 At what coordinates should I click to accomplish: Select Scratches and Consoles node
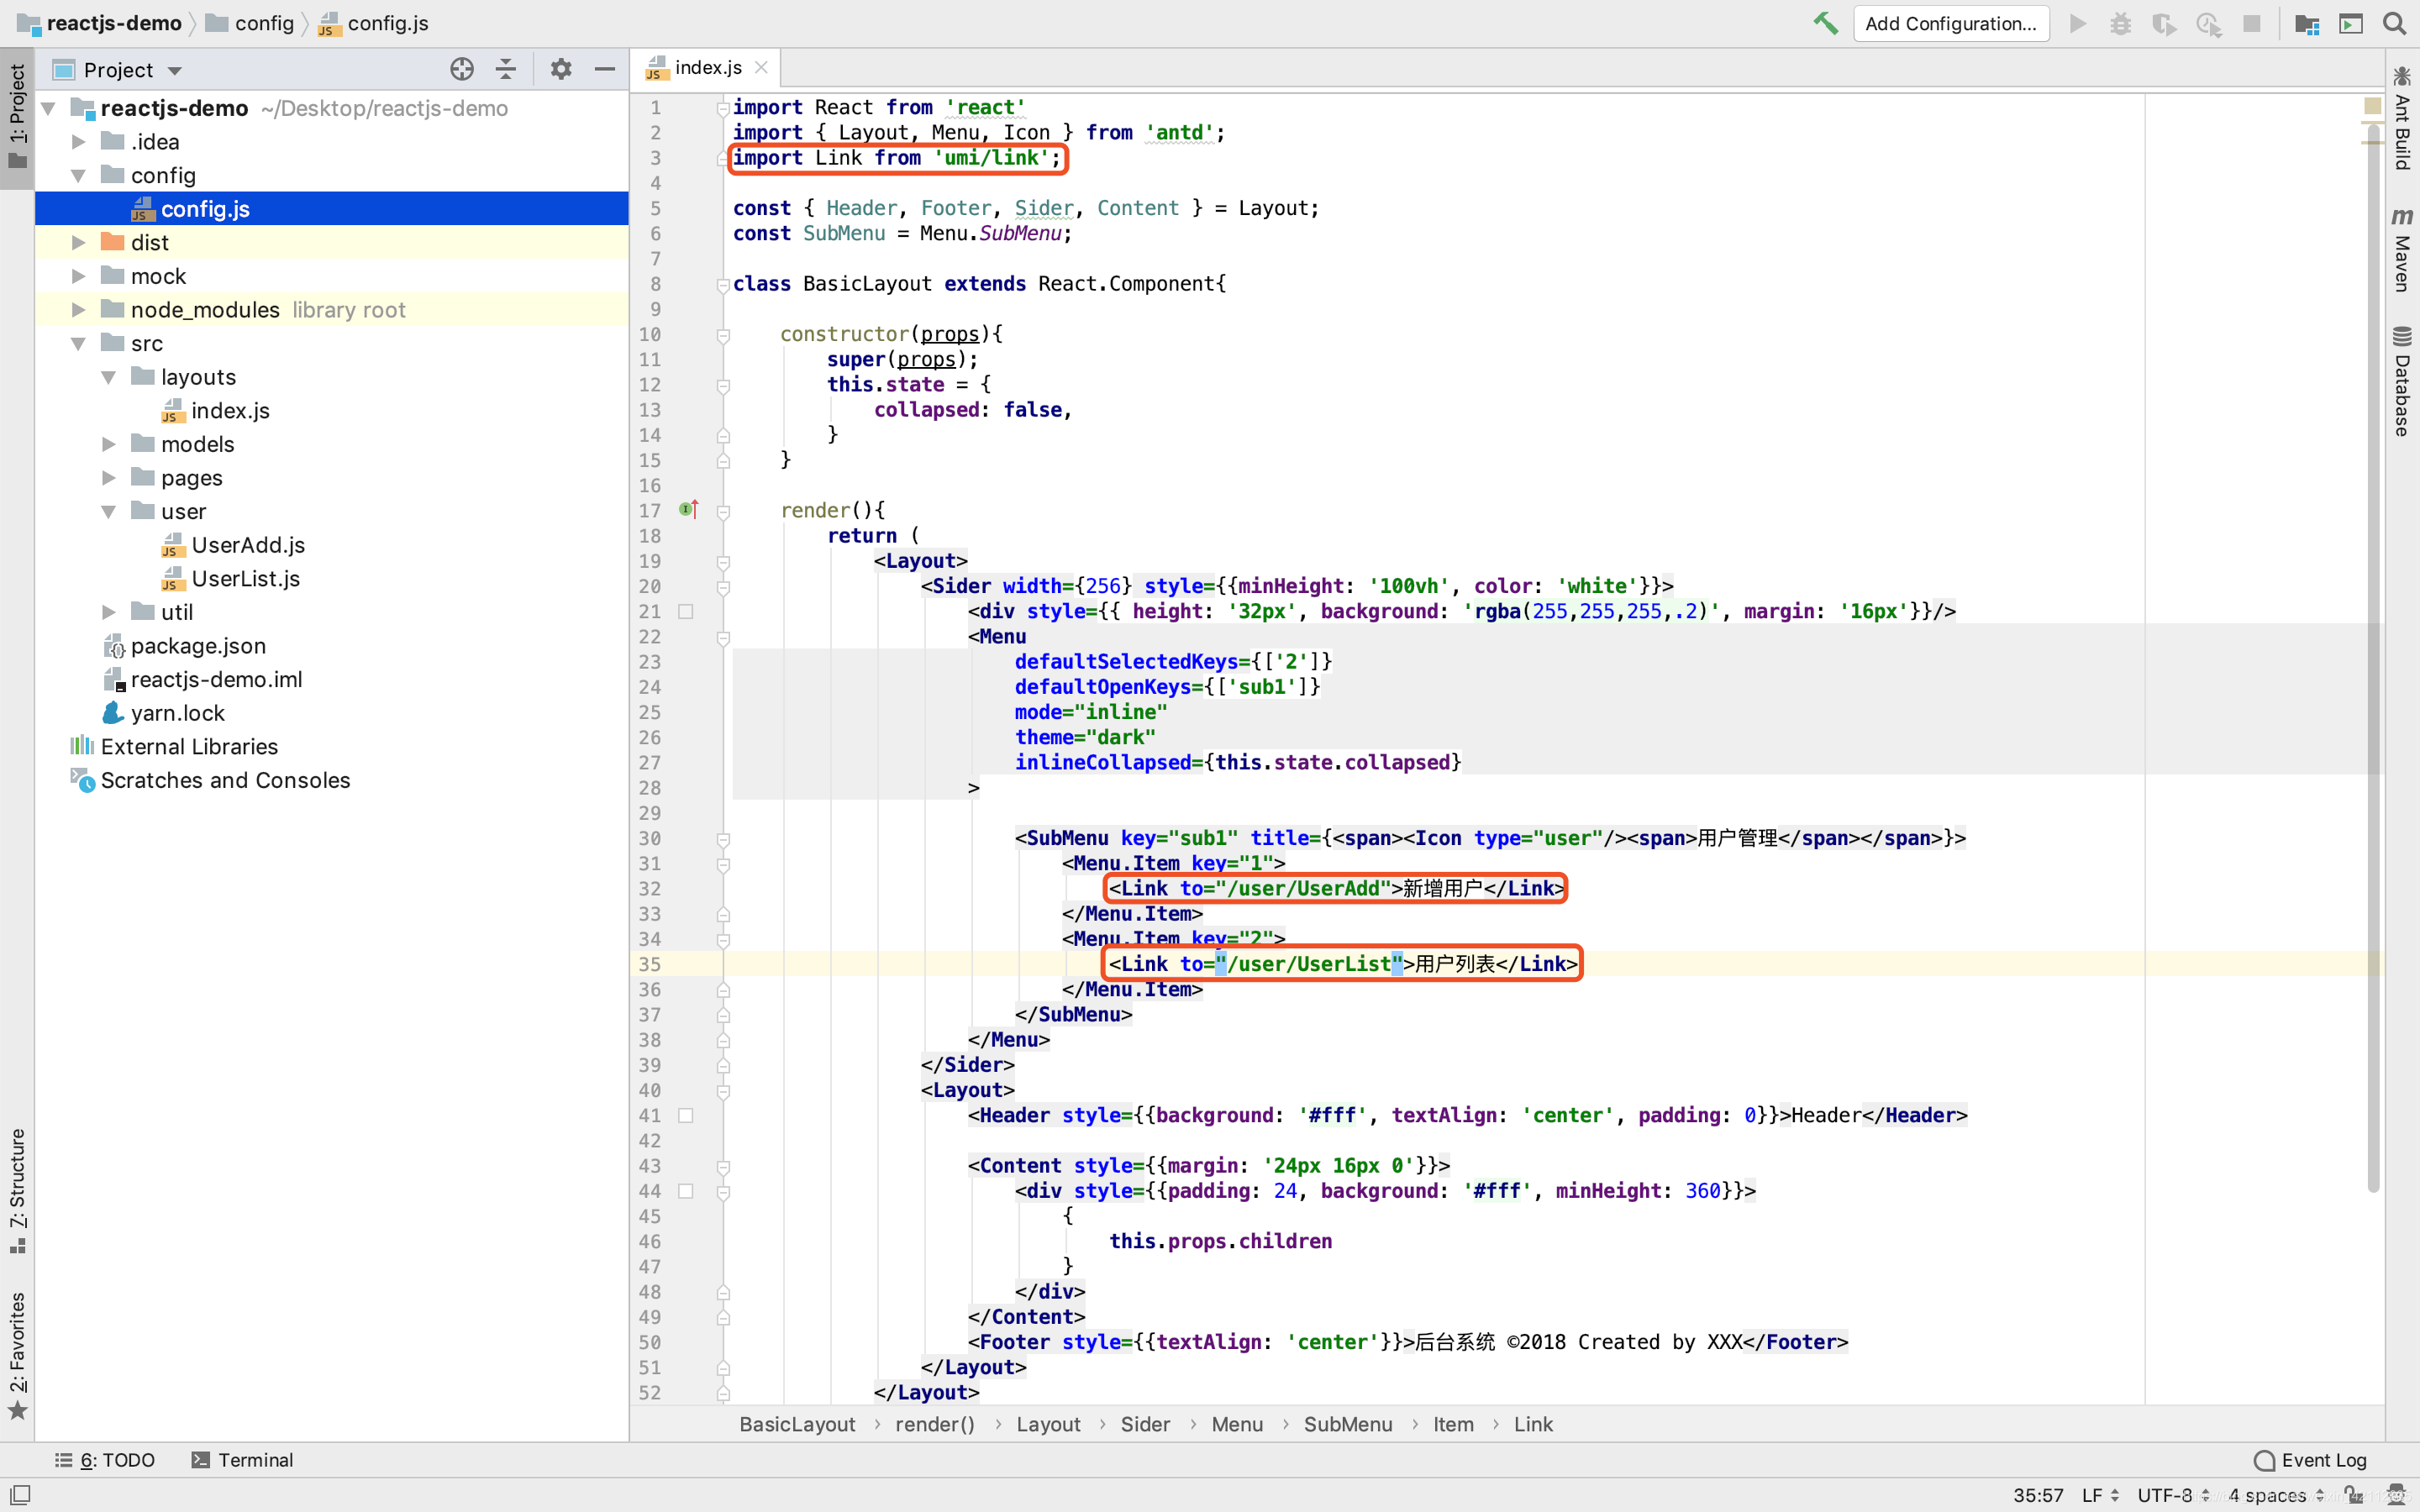225,781
